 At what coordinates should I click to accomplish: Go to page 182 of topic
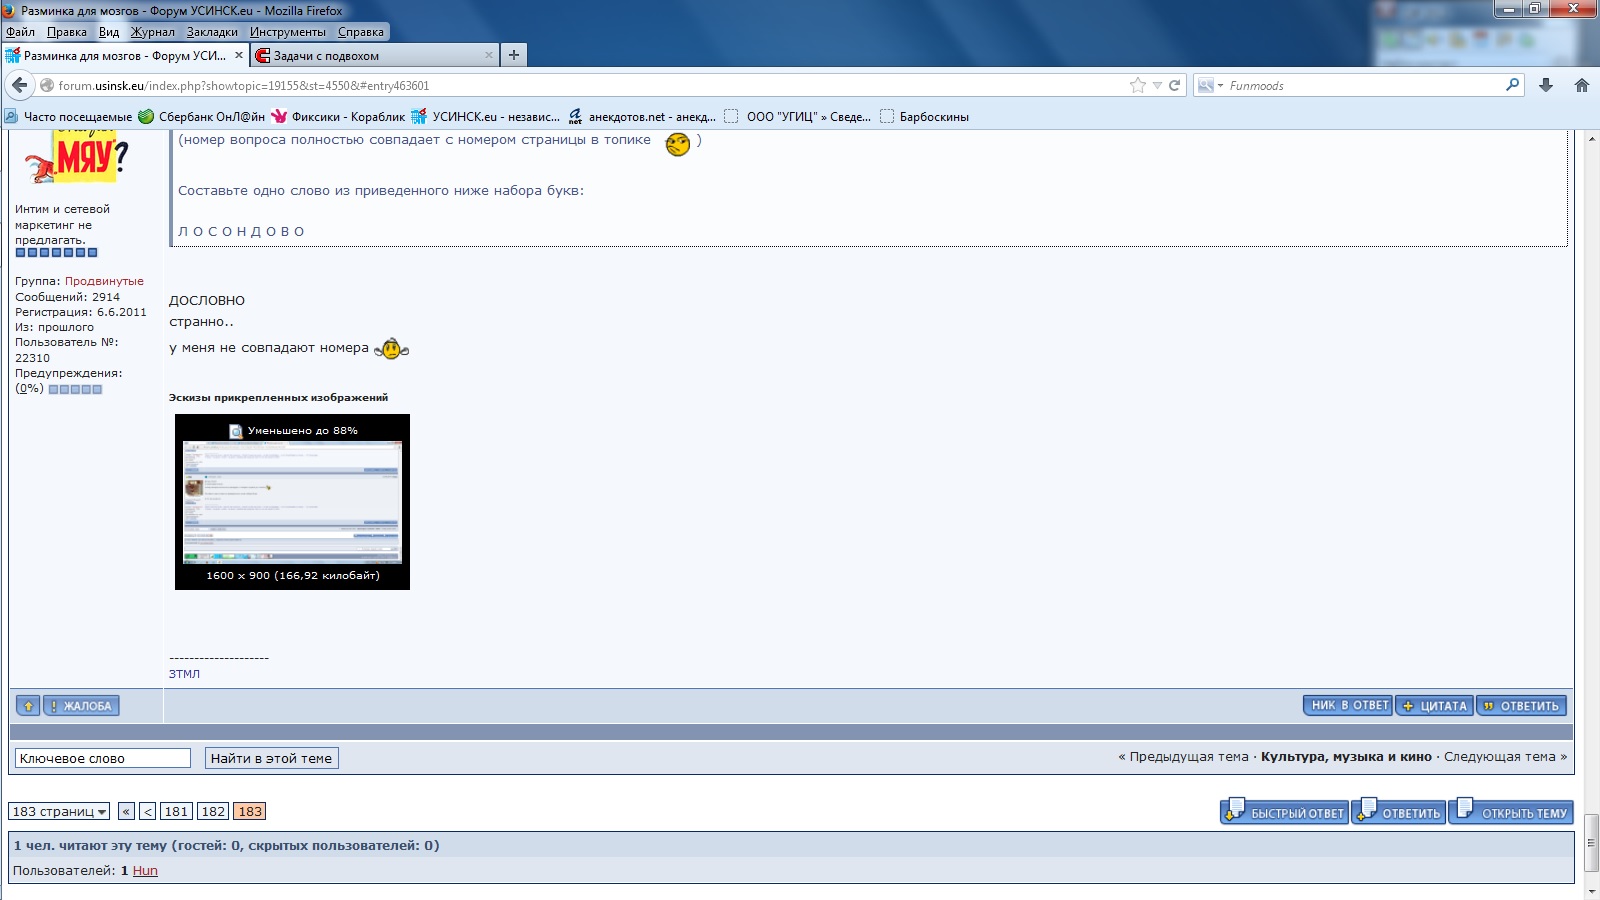[213, 812]
